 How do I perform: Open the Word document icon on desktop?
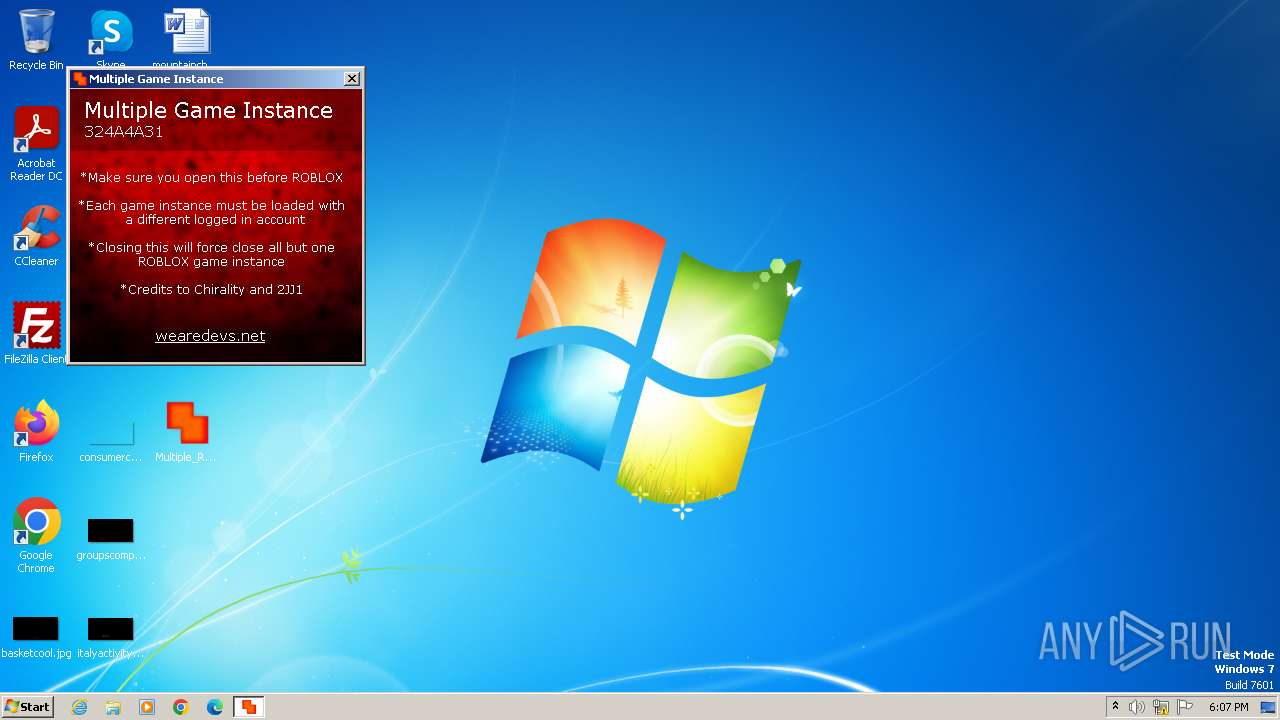coord(187,38)
